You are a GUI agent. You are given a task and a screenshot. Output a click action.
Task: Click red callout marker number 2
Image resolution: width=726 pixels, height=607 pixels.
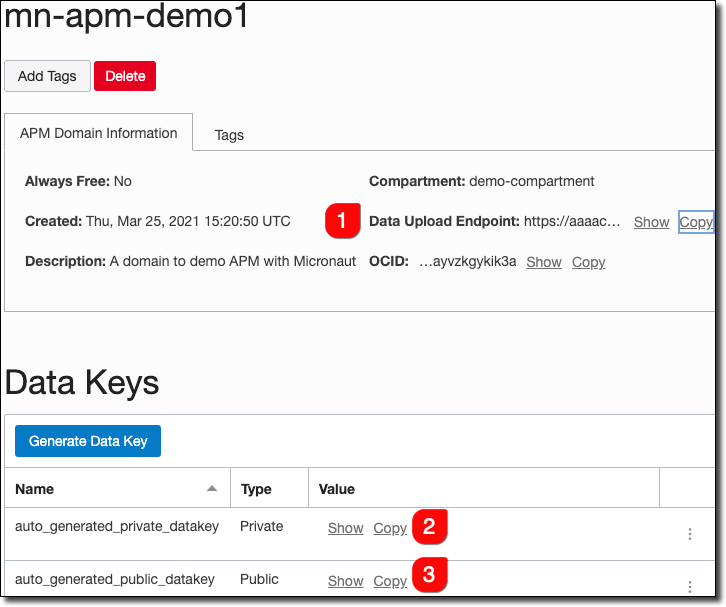coord(428,525)
